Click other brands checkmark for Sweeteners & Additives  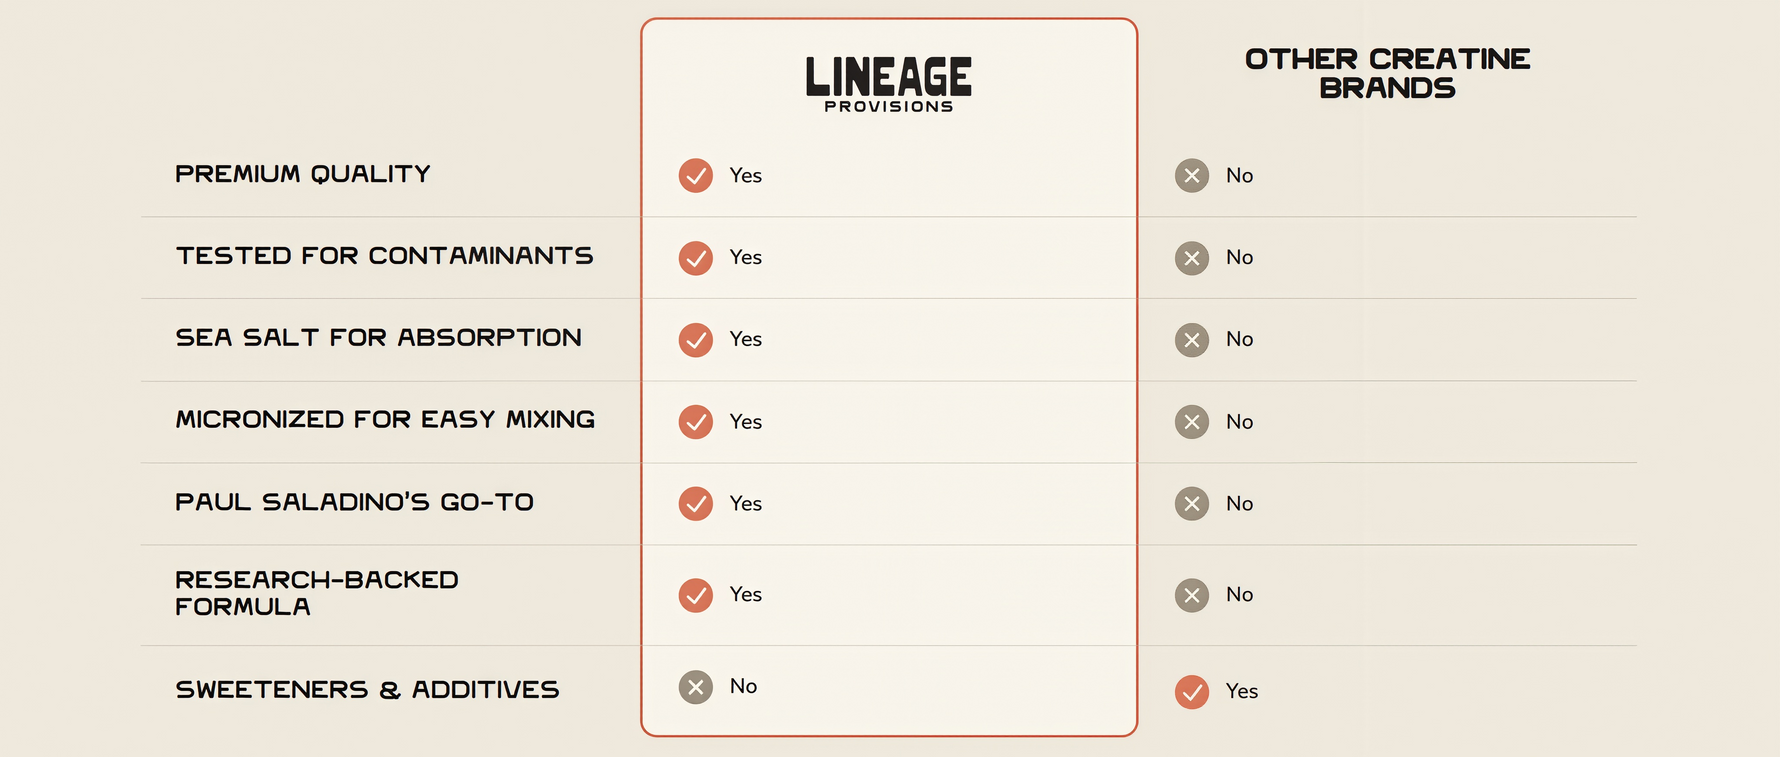click(x=1192, y=692)
